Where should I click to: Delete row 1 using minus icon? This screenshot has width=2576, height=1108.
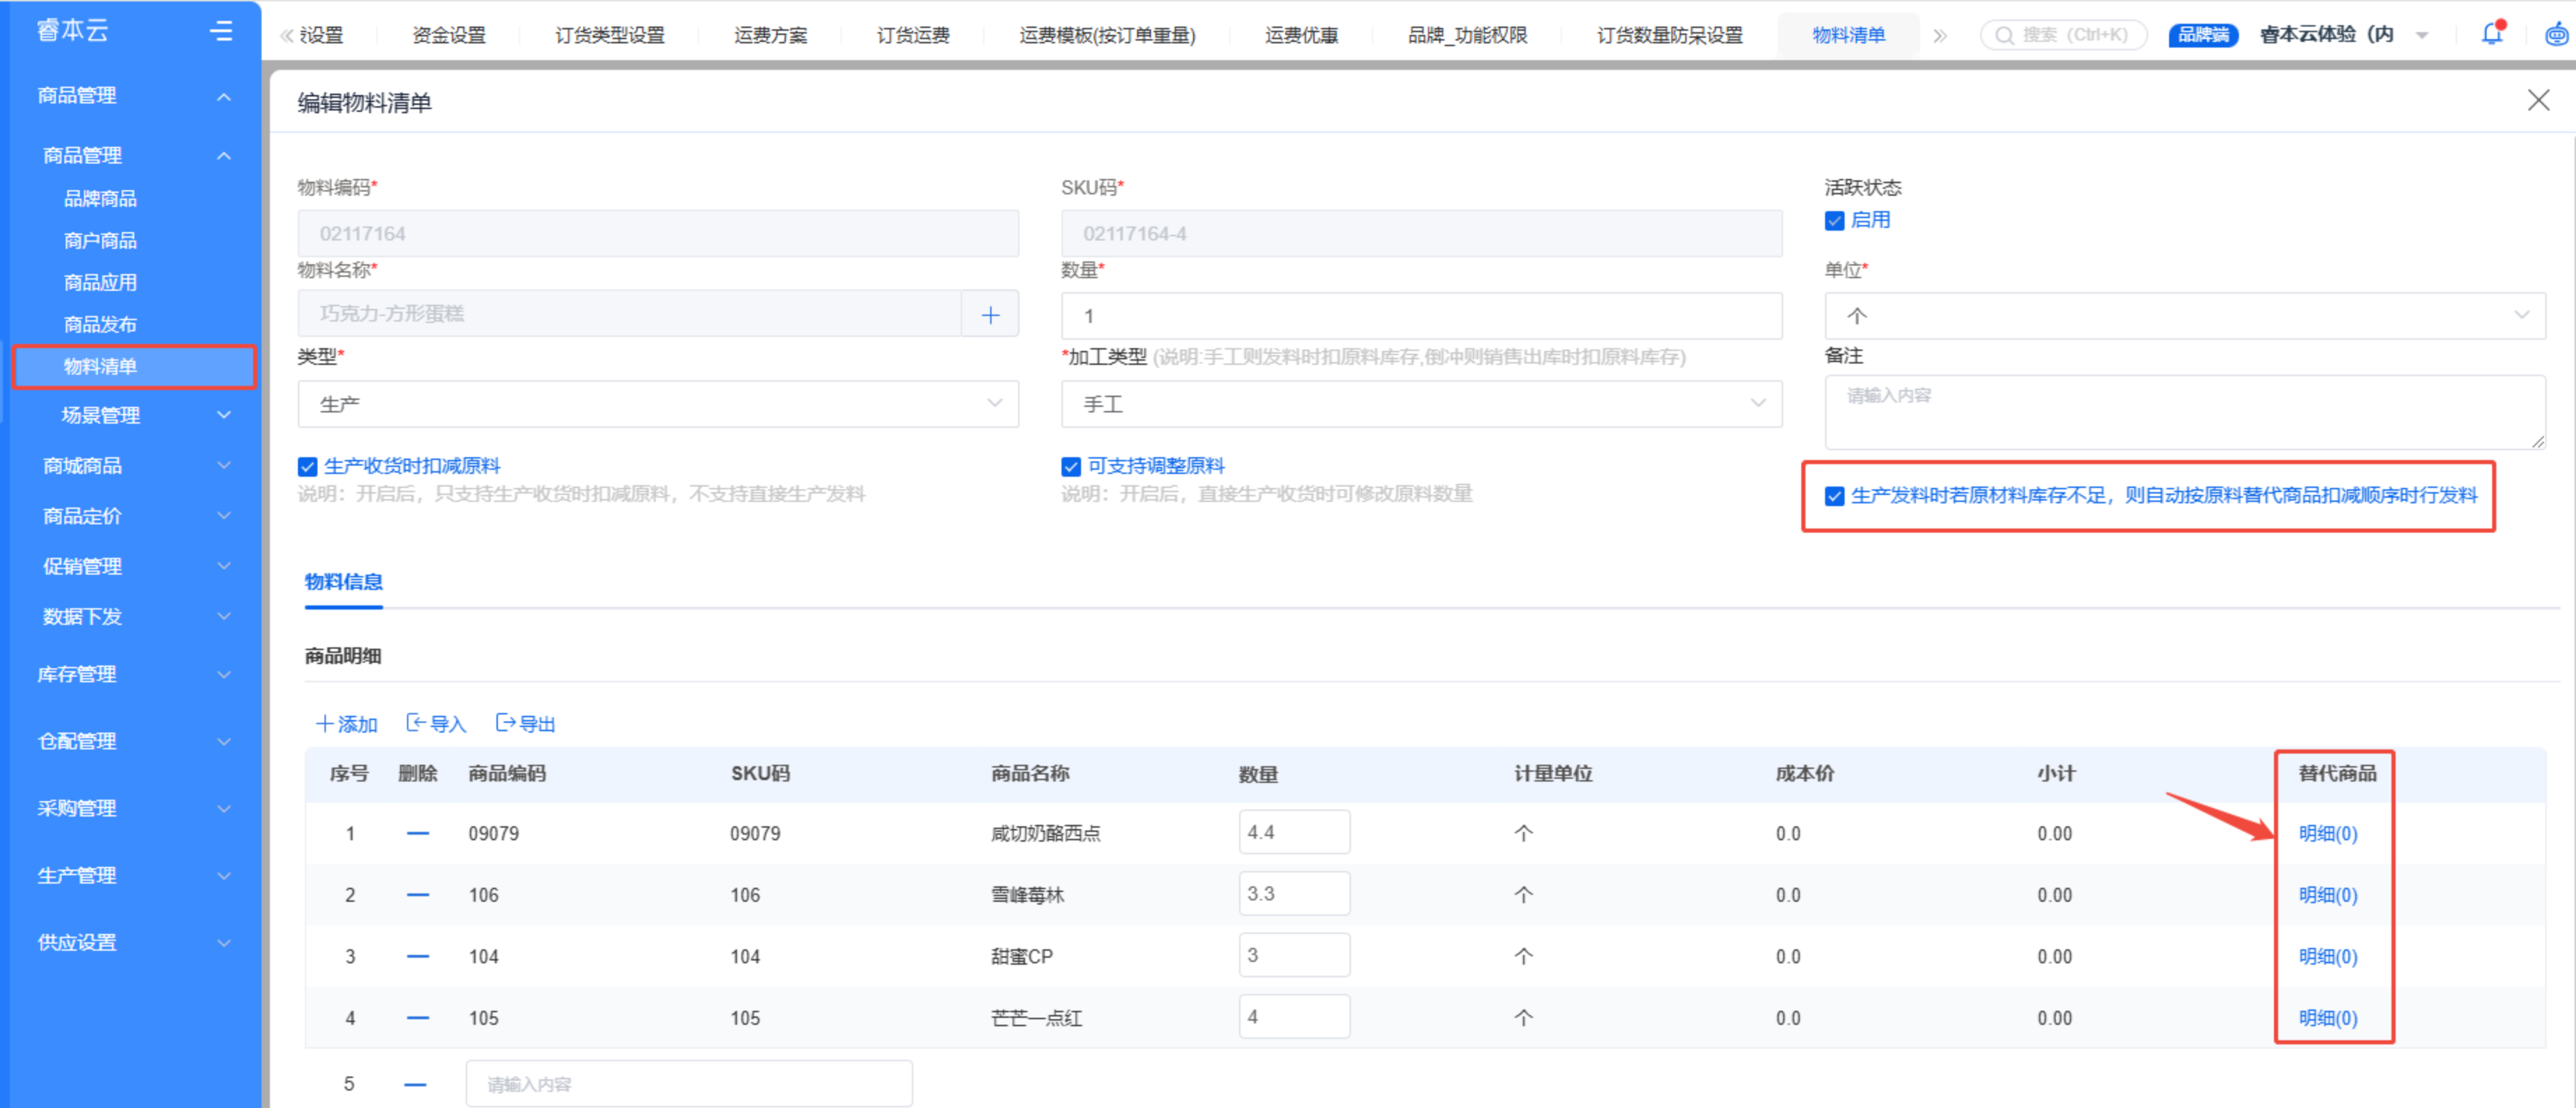417,833
